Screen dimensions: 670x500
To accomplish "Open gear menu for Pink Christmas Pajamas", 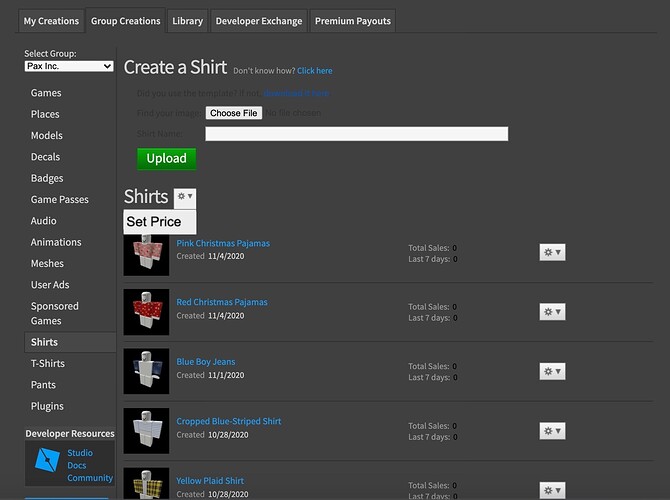I will tap(552, 252).
